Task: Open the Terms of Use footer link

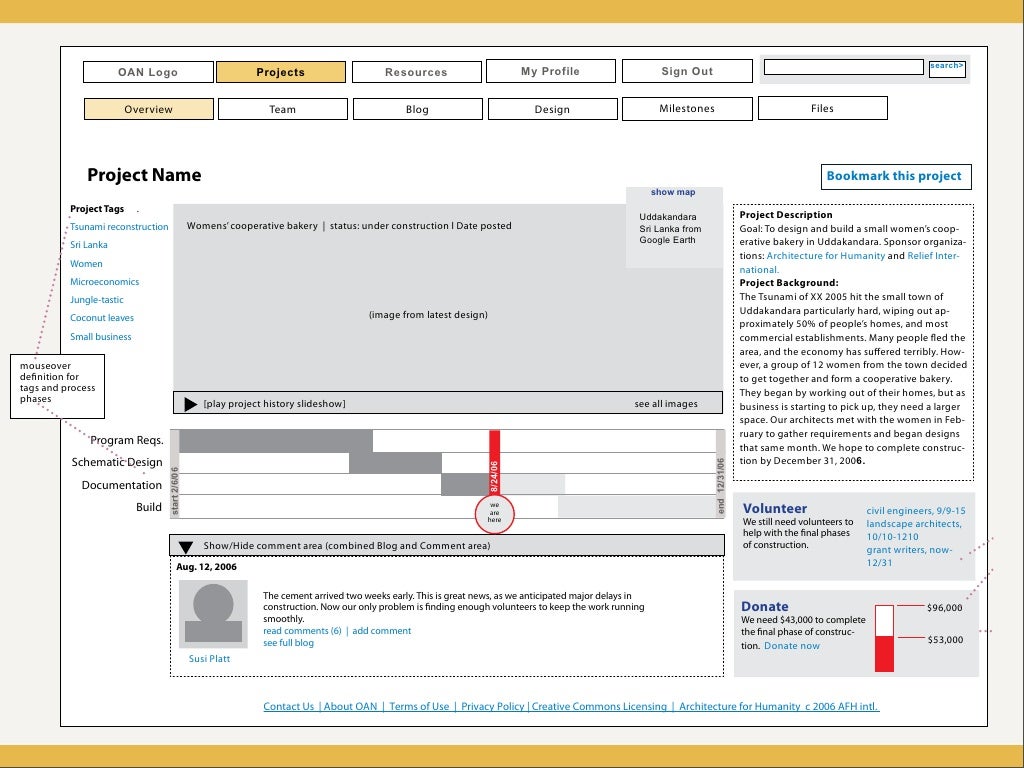Action: pyautogui.click(x=419, y=707)
